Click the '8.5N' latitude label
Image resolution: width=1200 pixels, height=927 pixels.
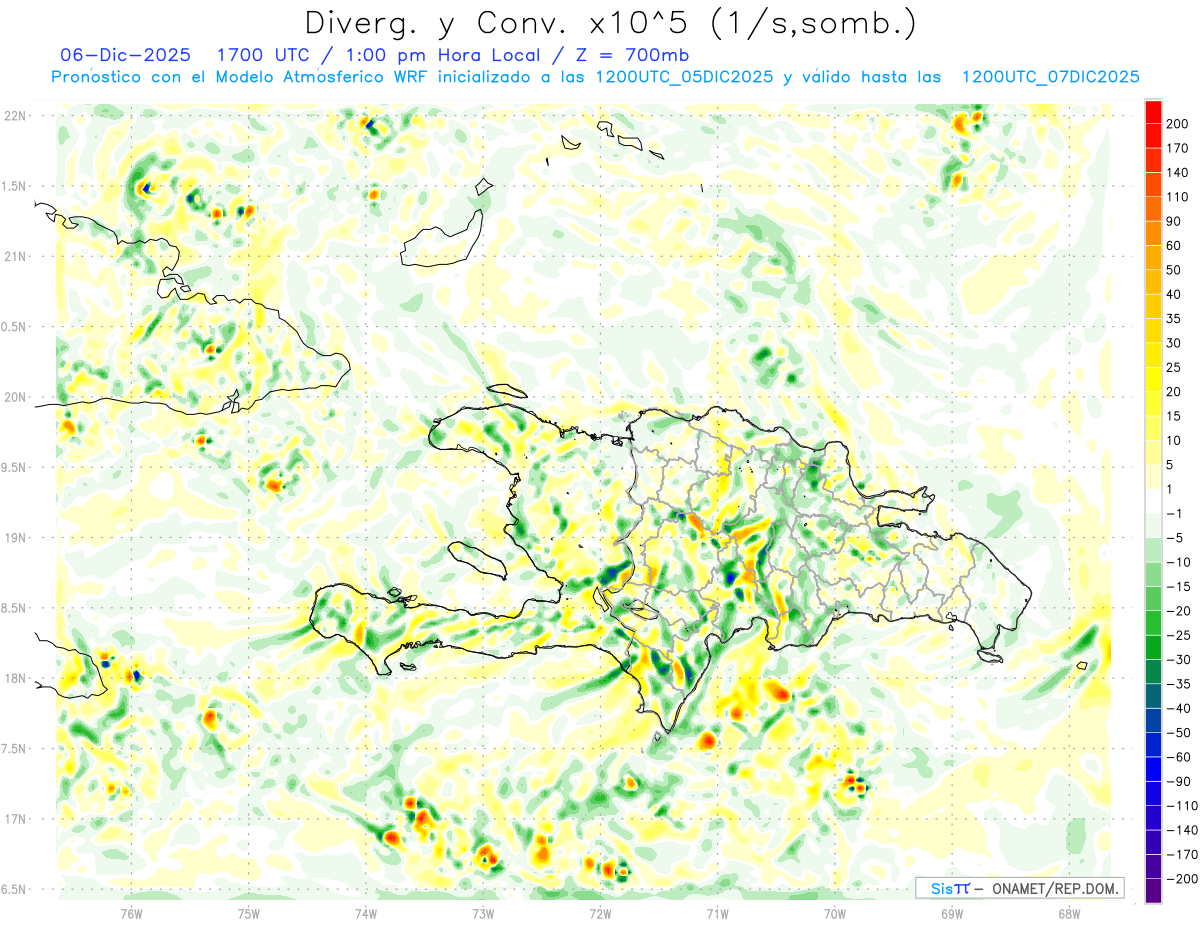(x=15, y=608)
